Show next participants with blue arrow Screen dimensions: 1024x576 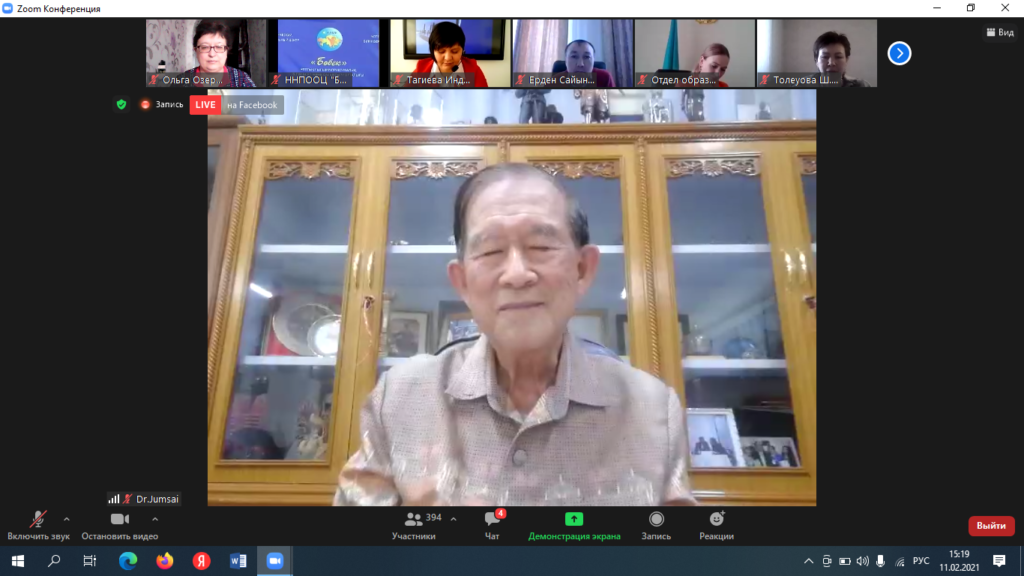(899, 53)
